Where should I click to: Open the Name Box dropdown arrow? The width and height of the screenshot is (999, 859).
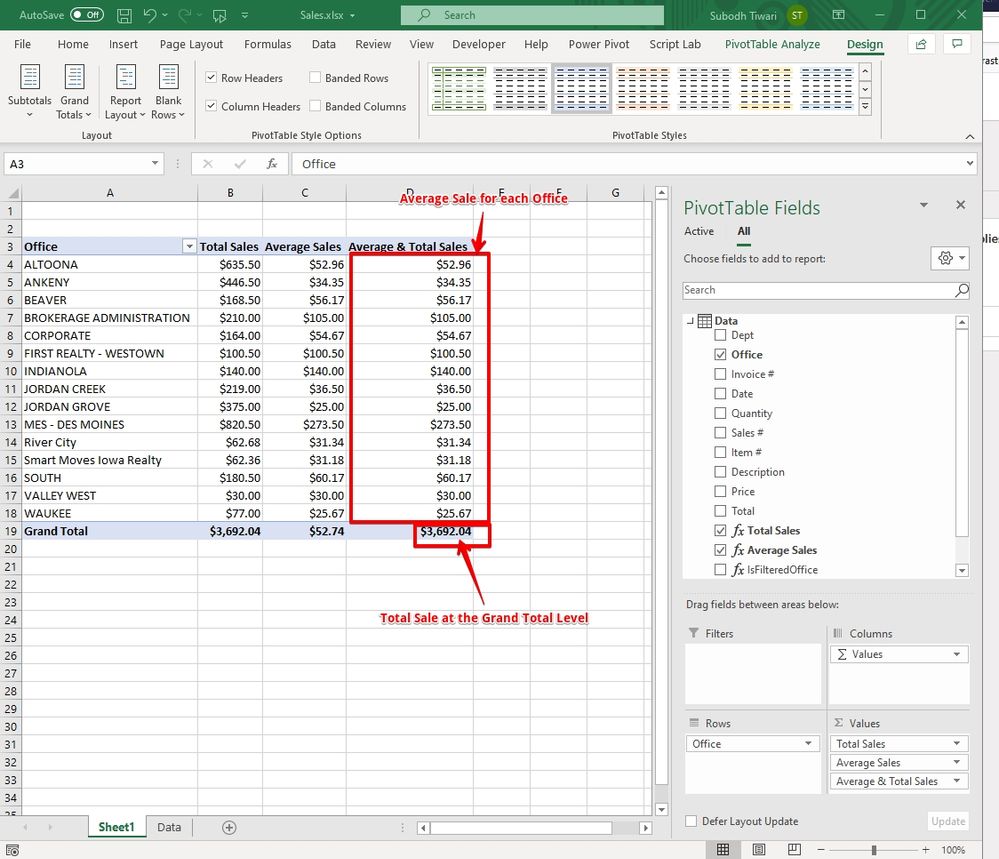pos(155,164)
